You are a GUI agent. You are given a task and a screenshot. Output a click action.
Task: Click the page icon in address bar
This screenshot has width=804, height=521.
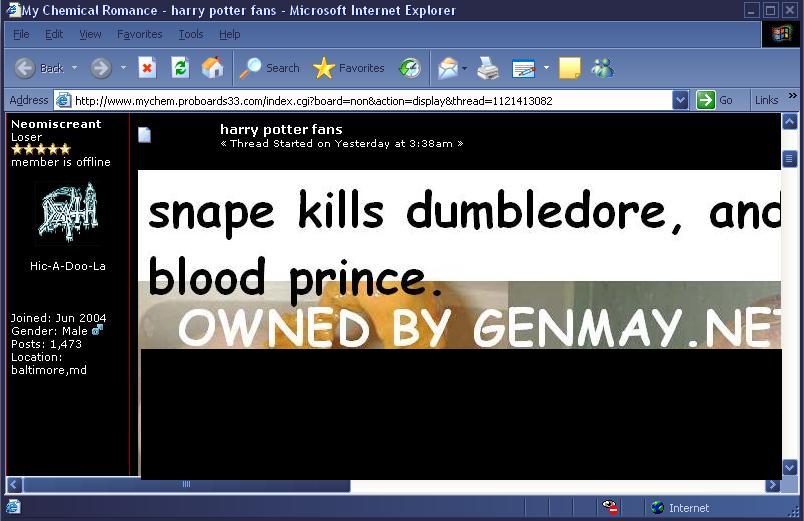63,100
